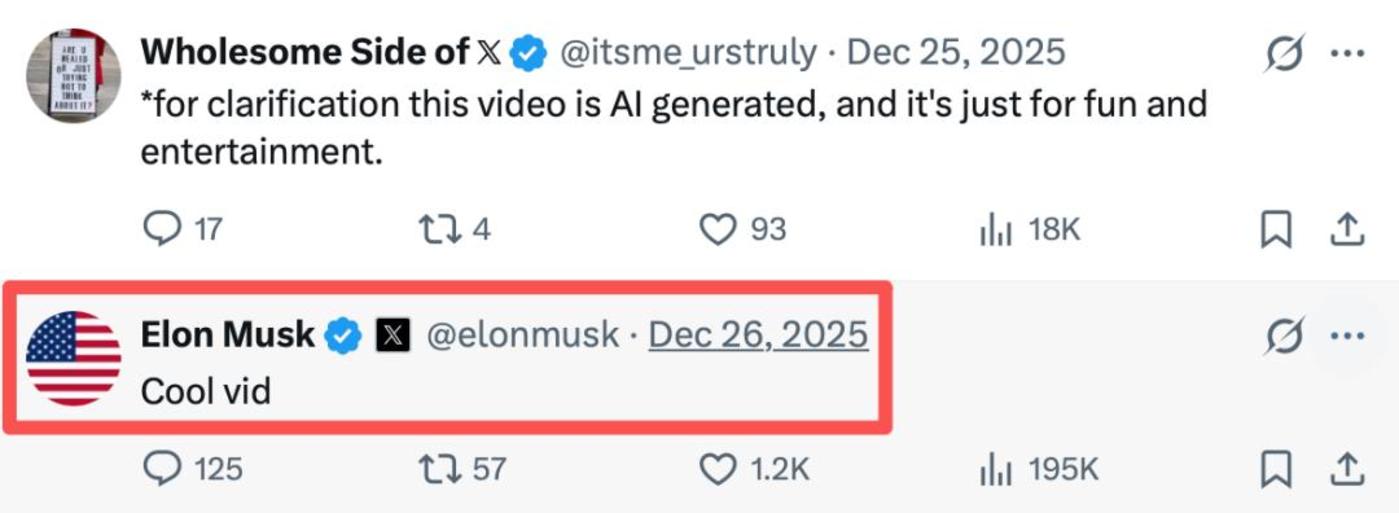Repost the AI generated clarification post
The image size is (1399, 513).
point(440,230)
